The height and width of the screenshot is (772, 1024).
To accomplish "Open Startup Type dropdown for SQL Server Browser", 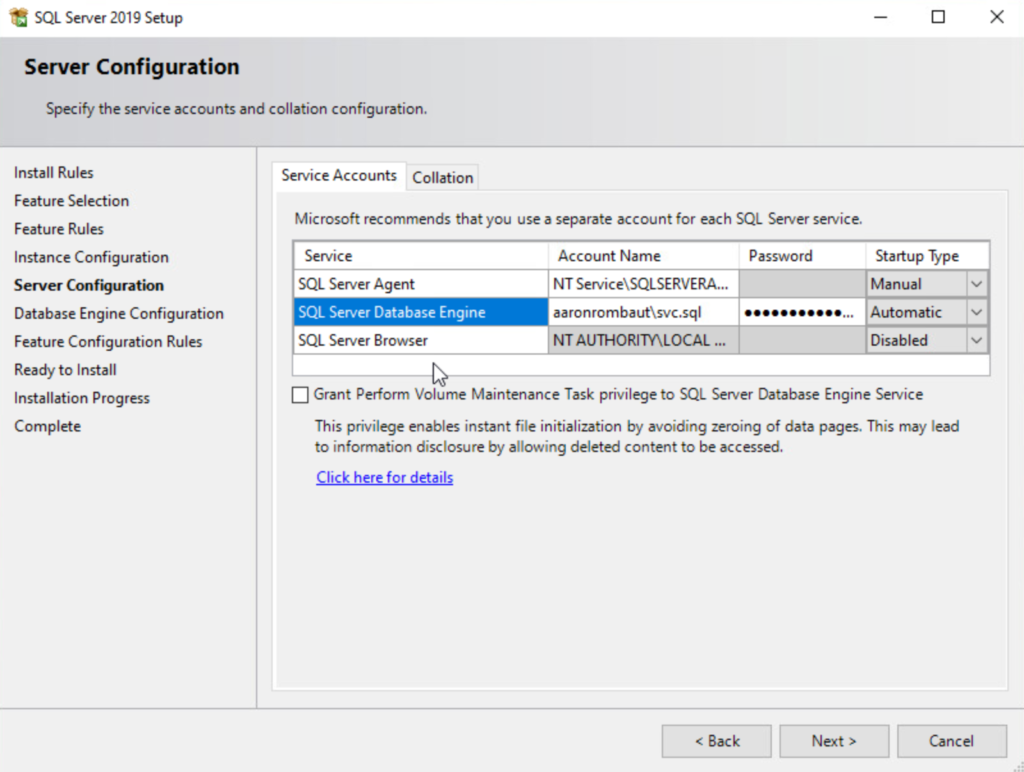I will coord(976,340).
